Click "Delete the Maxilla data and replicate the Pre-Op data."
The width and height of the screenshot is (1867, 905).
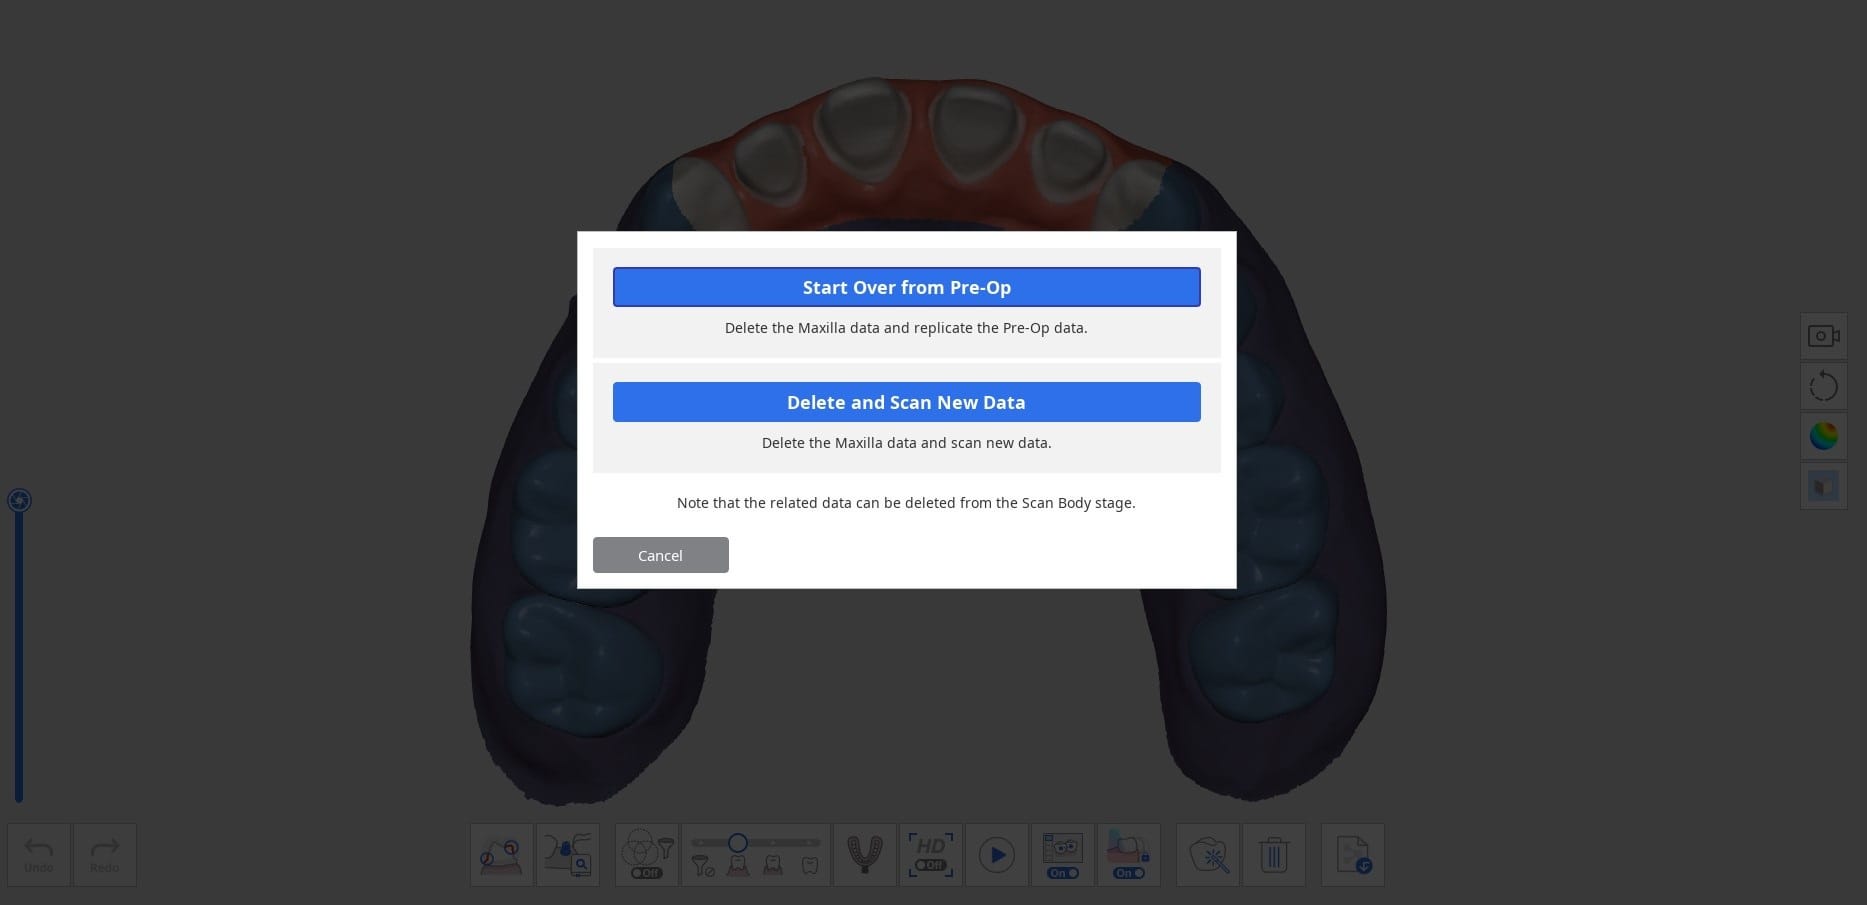tap(906, 328)
